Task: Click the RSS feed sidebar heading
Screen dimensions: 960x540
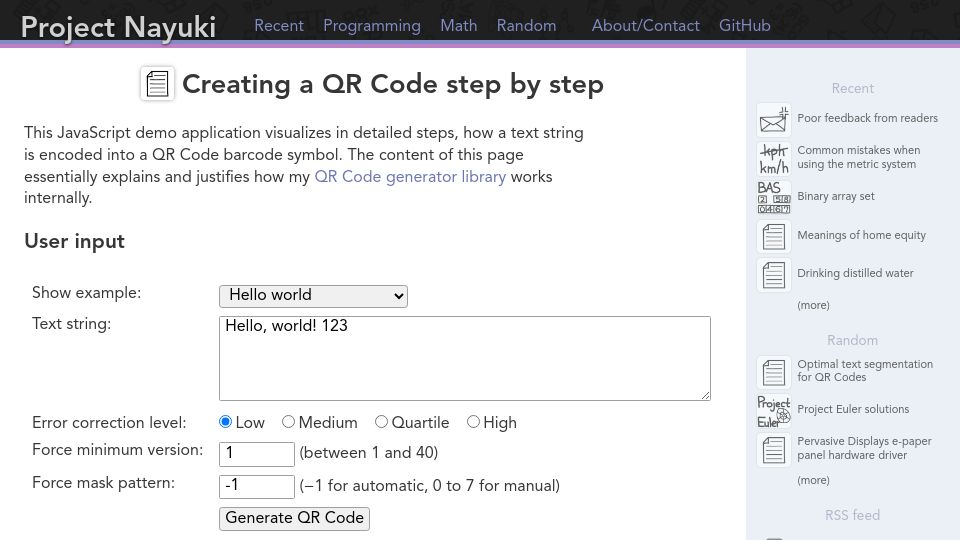Action: (852, 515)
